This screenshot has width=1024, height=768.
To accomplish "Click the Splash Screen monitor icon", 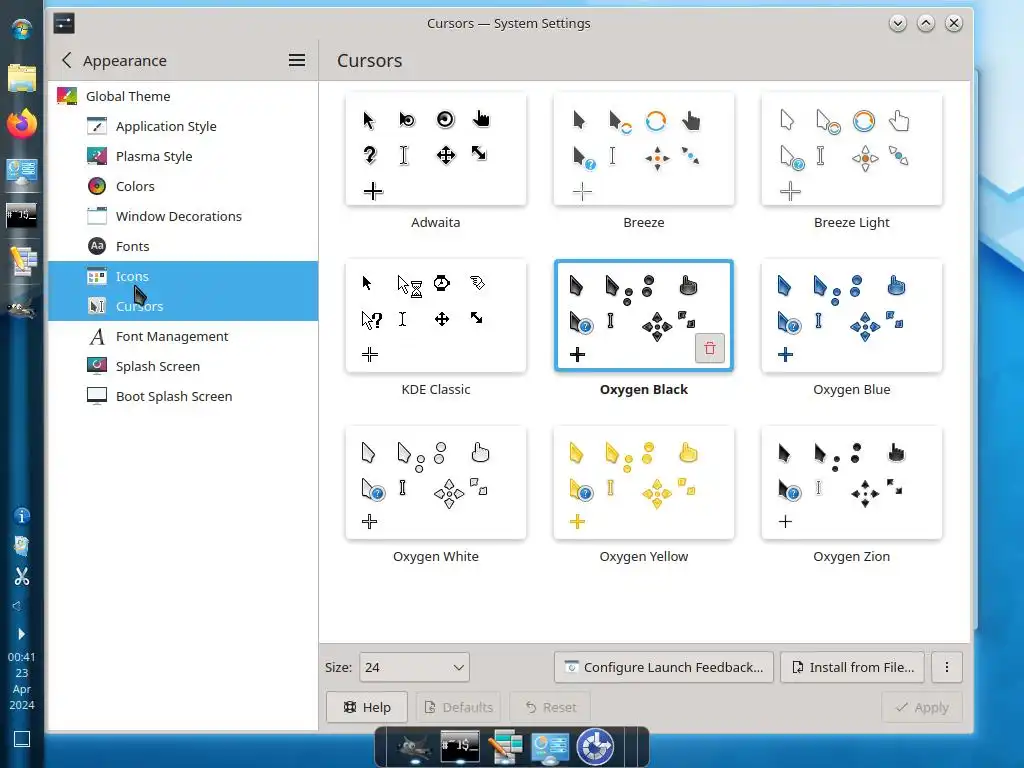I will pos(97,366).
